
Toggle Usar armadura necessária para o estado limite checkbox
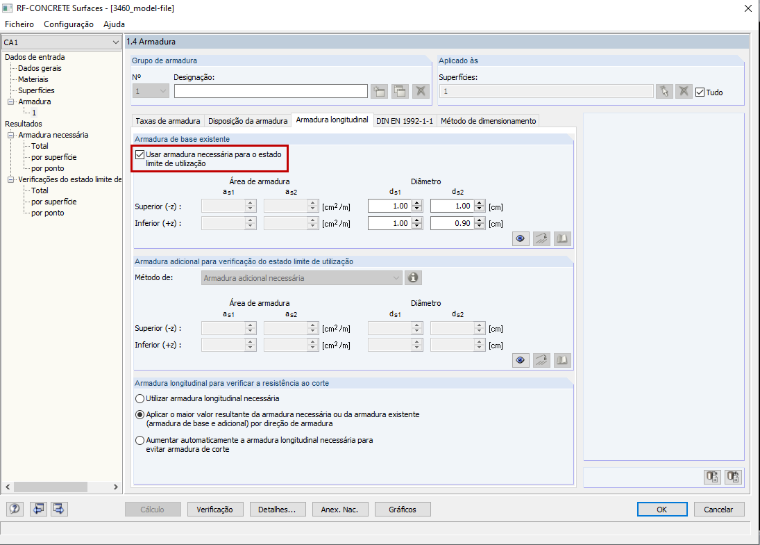pos(140,154)
